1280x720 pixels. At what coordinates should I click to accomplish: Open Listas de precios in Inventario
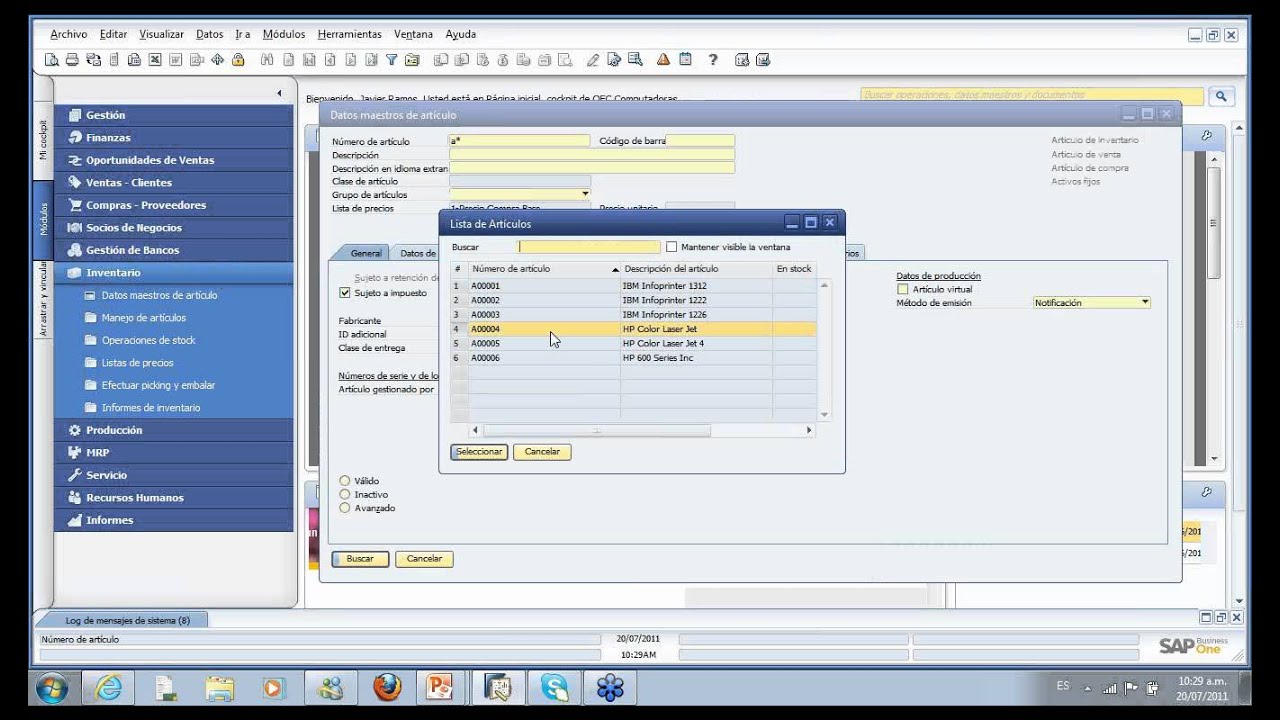click(137, 363)
